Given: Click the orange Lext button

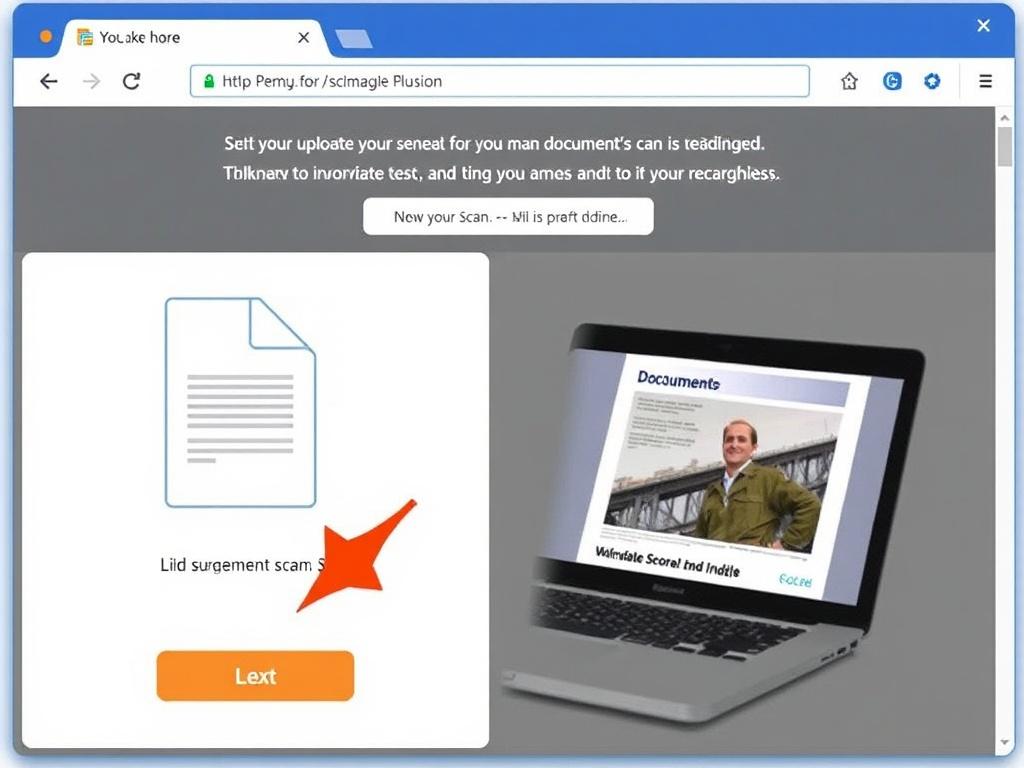Looking at the screenshot, I should point(255,676).
